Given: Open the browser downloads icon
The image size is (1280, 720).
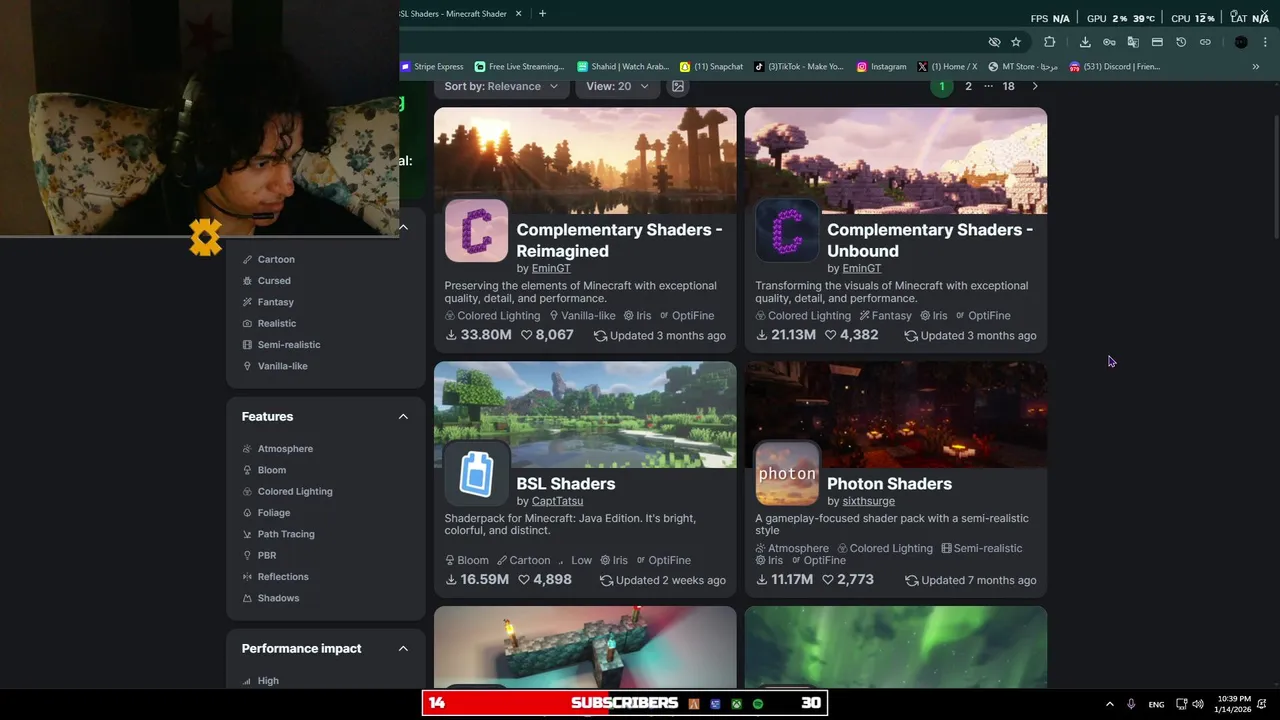Looking at the screenshot, I should pos(1085,42).
